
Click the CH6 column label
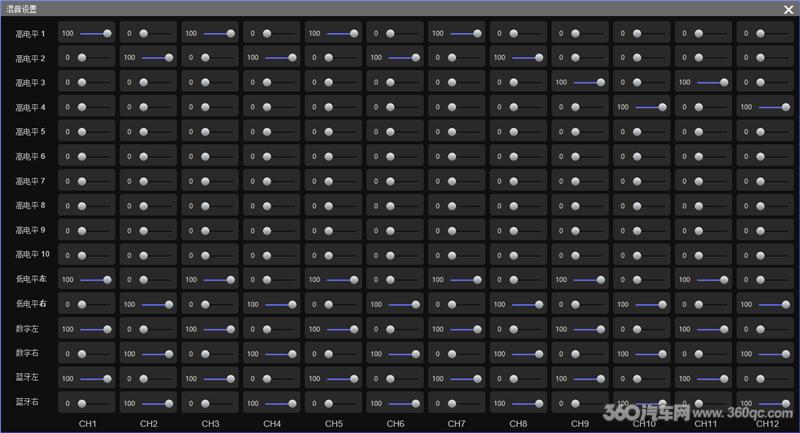(x=395, y=424)
